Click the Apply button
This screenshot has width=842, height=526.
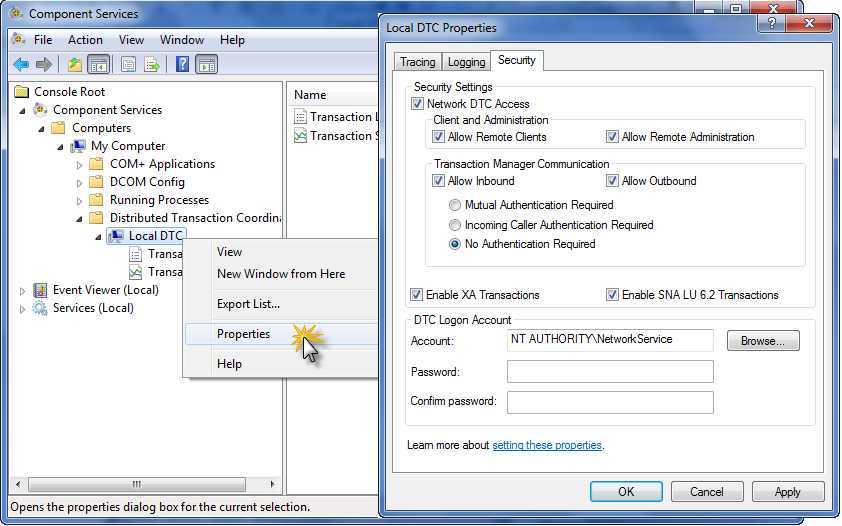pos(788,492)
